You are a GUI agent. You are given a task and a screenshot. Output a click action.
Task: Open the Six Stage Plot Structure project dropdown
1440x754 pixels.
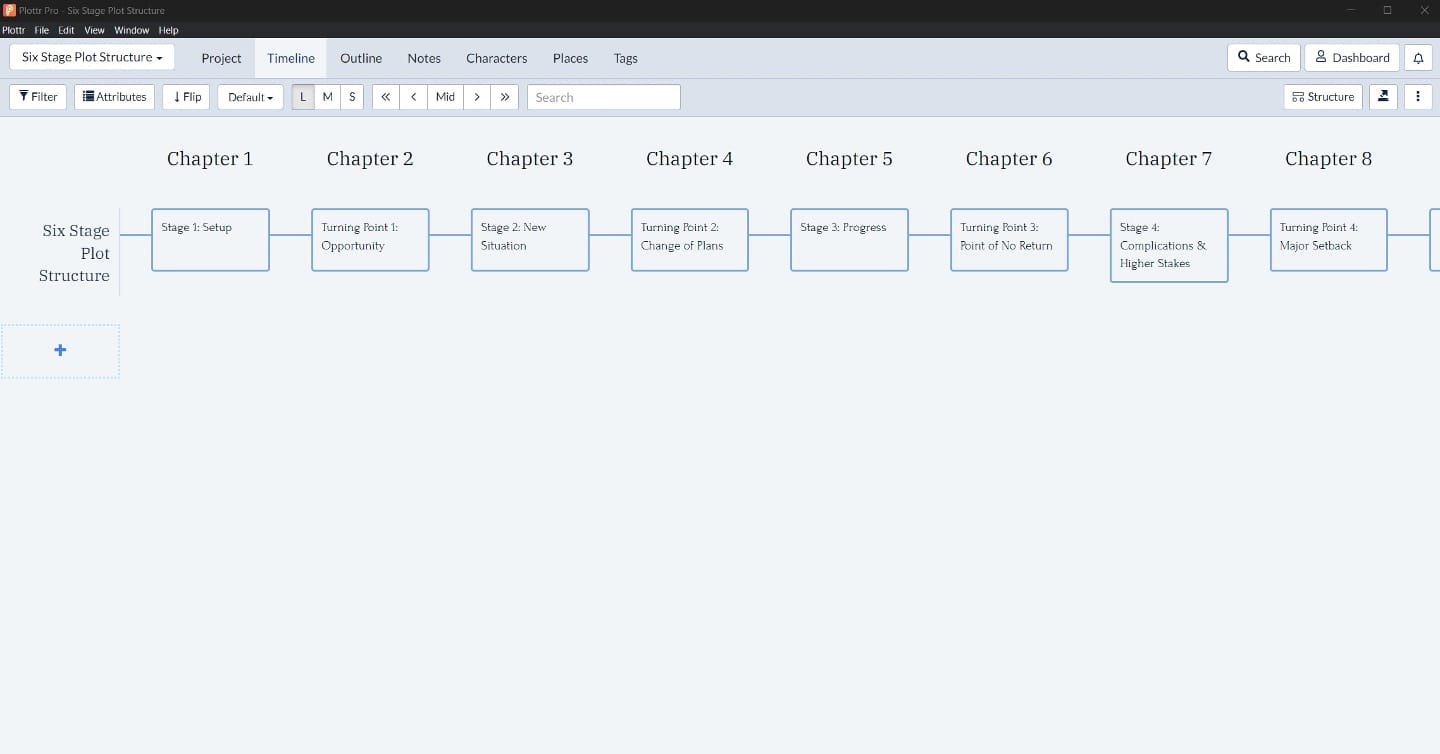[x=91, y=57]
